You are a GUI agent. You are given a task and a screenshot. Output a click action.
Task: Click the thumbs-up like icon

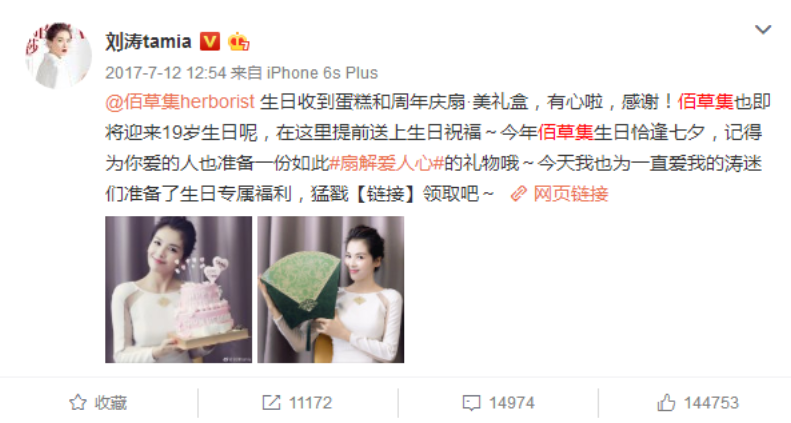[x=666, y=403]
